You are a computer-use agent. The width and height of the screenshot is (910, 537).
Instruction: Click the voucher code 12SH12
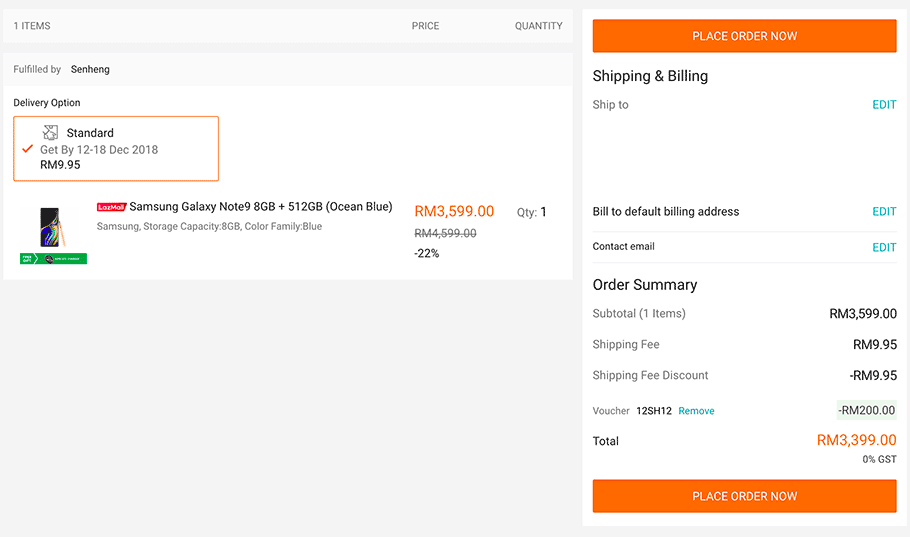[654, 411]
